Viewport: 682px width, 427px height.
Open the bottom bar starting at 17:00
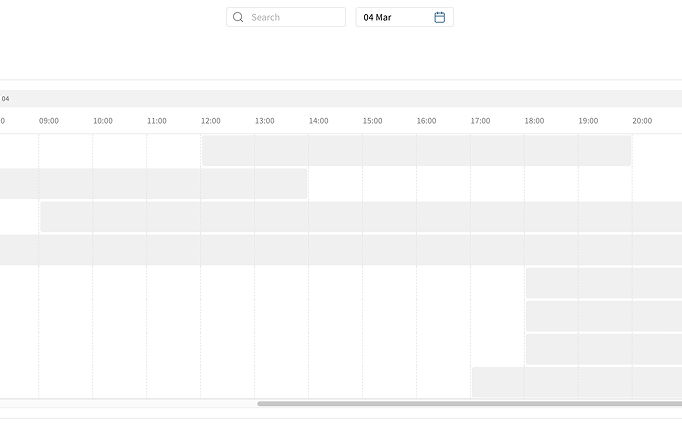[576, 382]
